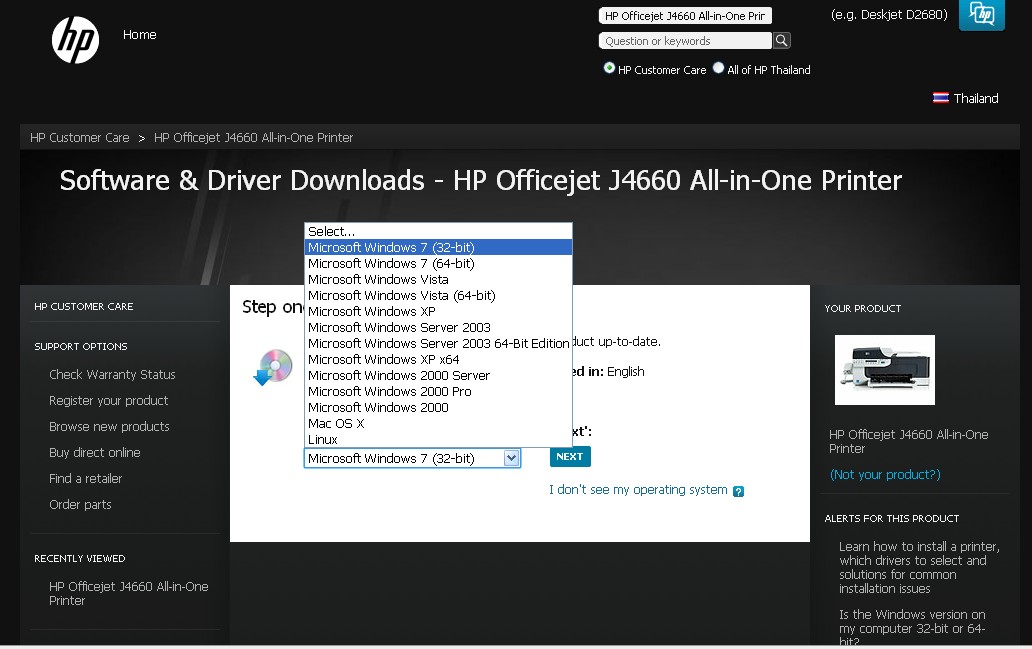Viewport: 1032px width, 649px height.
Task: Click the Question or keywords search field
Action: click(685, 41)
